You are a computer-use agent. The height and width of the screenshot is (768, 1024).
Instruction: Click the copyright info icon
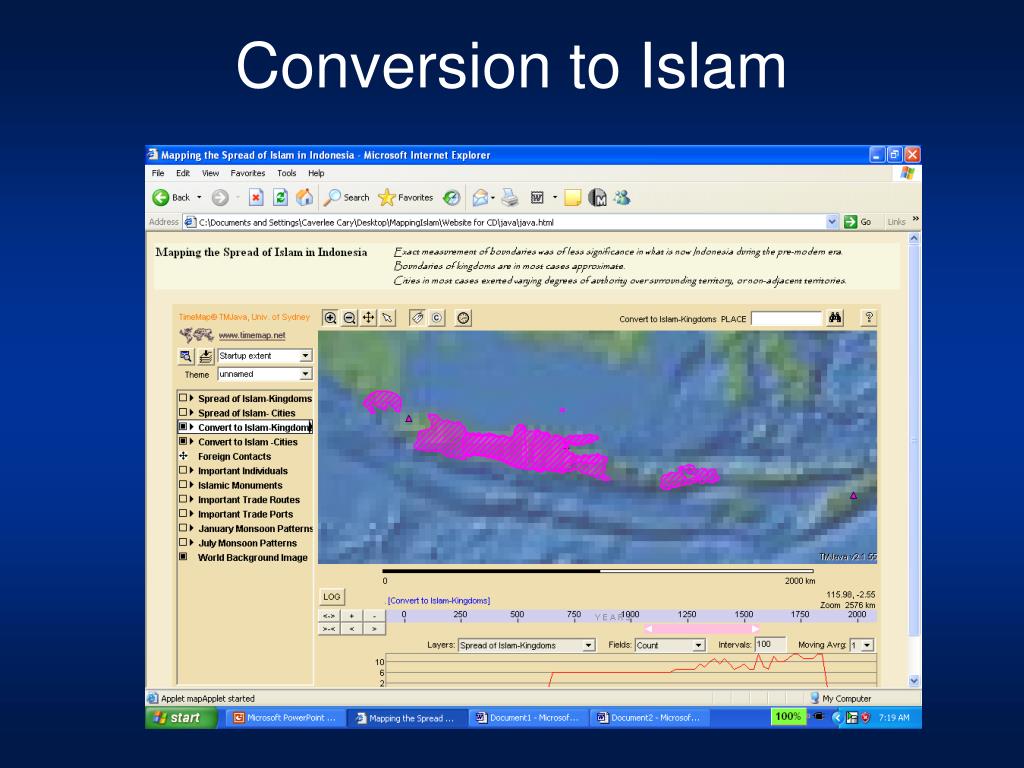click(x=436, y=318)
